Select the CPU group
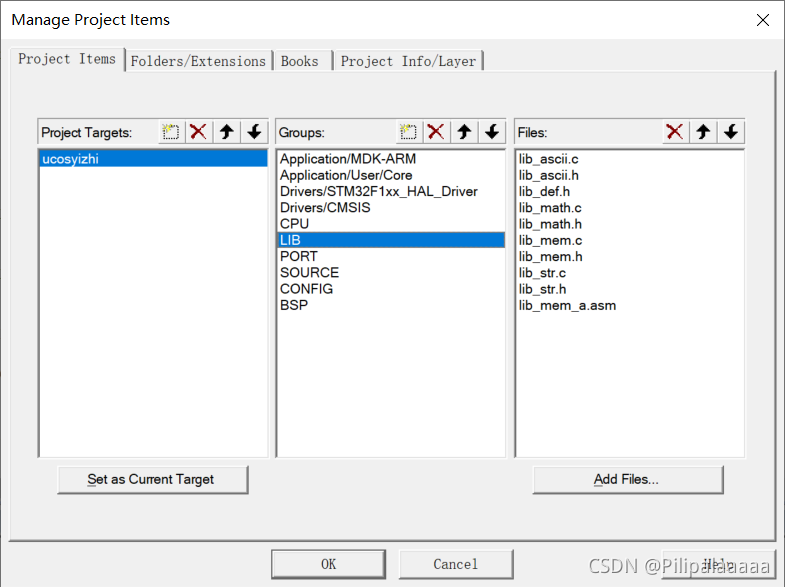 tap(391, 224)
